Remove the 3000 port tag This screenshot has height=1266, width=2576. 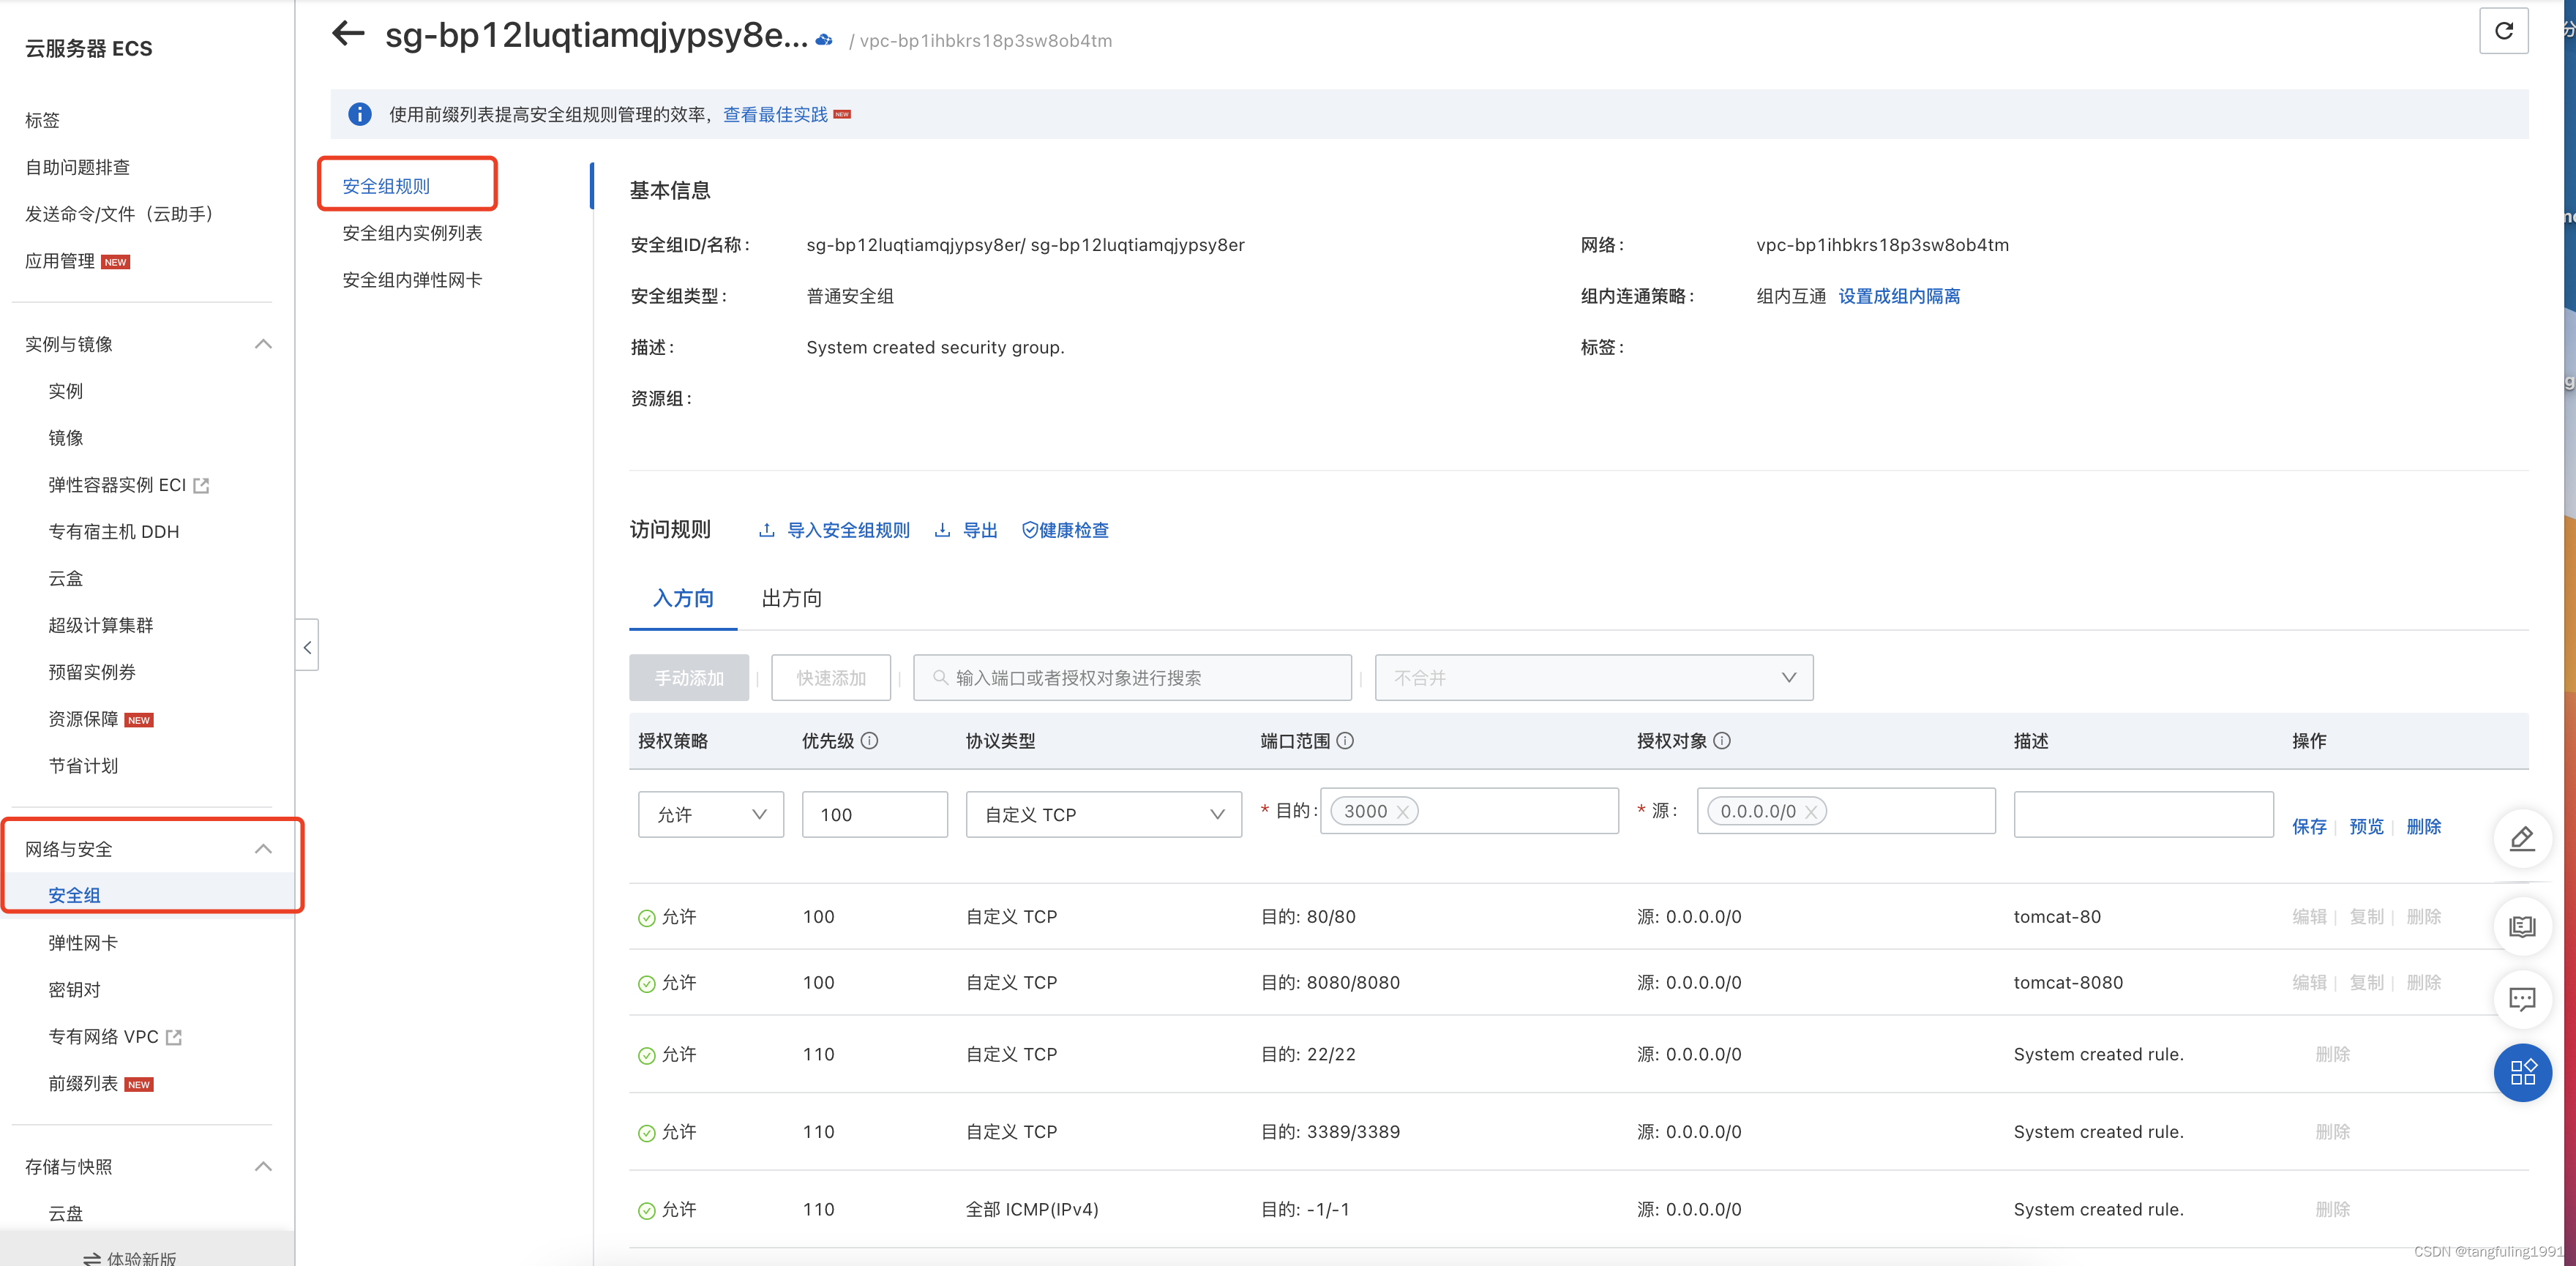(1403, 812)
